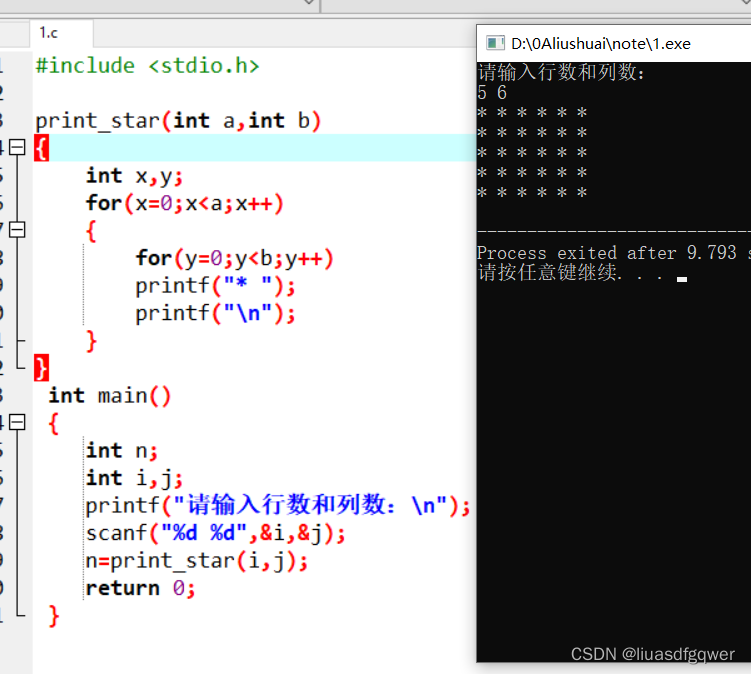Click the console prompt 请输入行数和列数
751x674 pixels.
[x=561, y=72]
